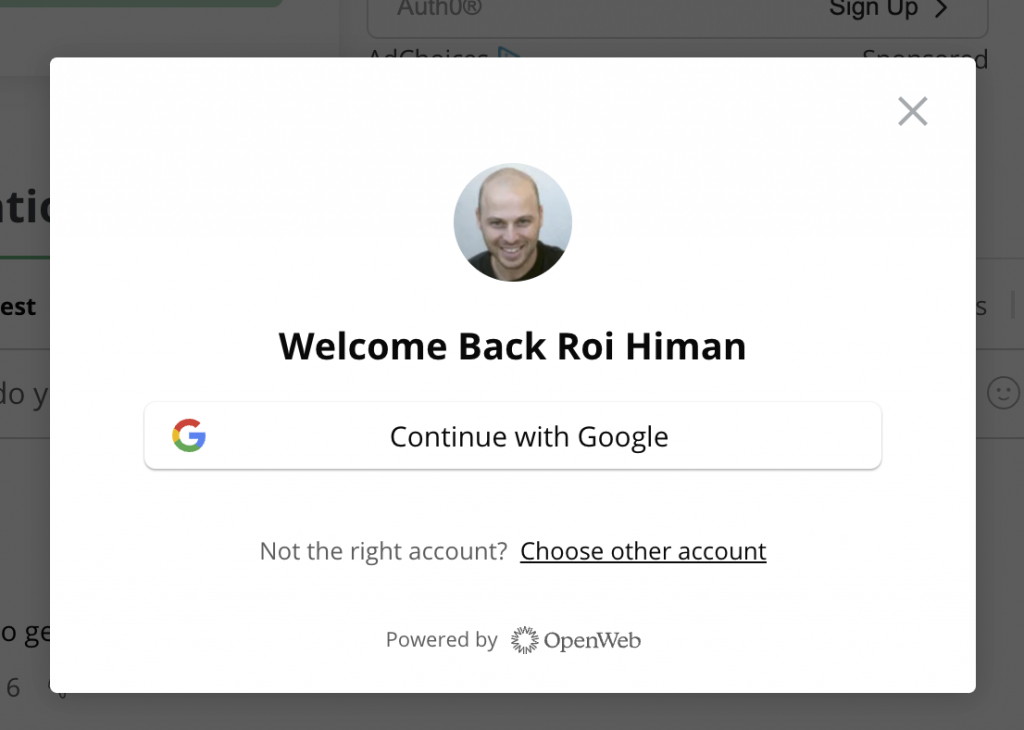The width and height of the screenshot is (1024, 730).
Task: Click the 'Not the right account?' text
Action: (x=383, y=551)
